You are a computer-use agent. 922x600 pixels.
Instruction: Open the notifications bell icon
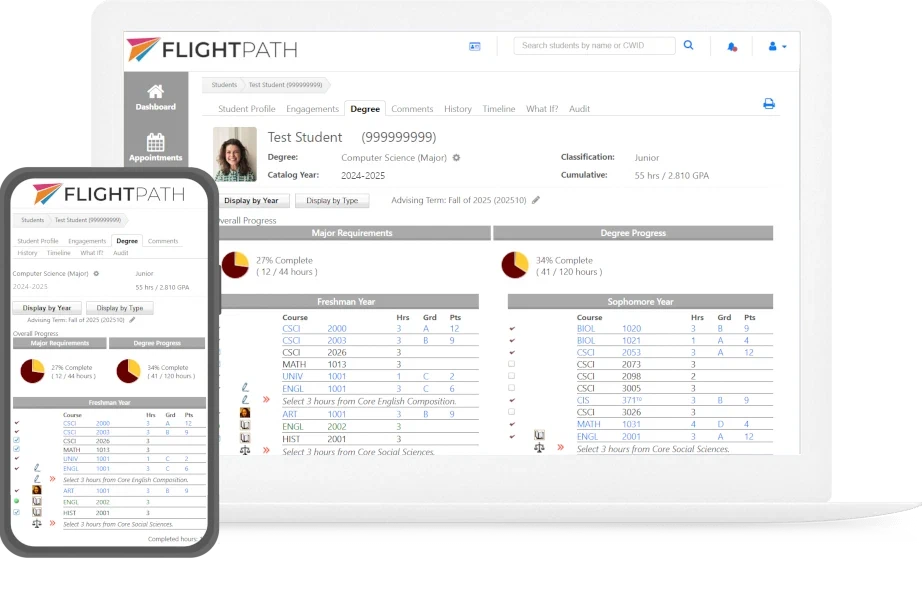pyautogui.click(x=731, y=47)
